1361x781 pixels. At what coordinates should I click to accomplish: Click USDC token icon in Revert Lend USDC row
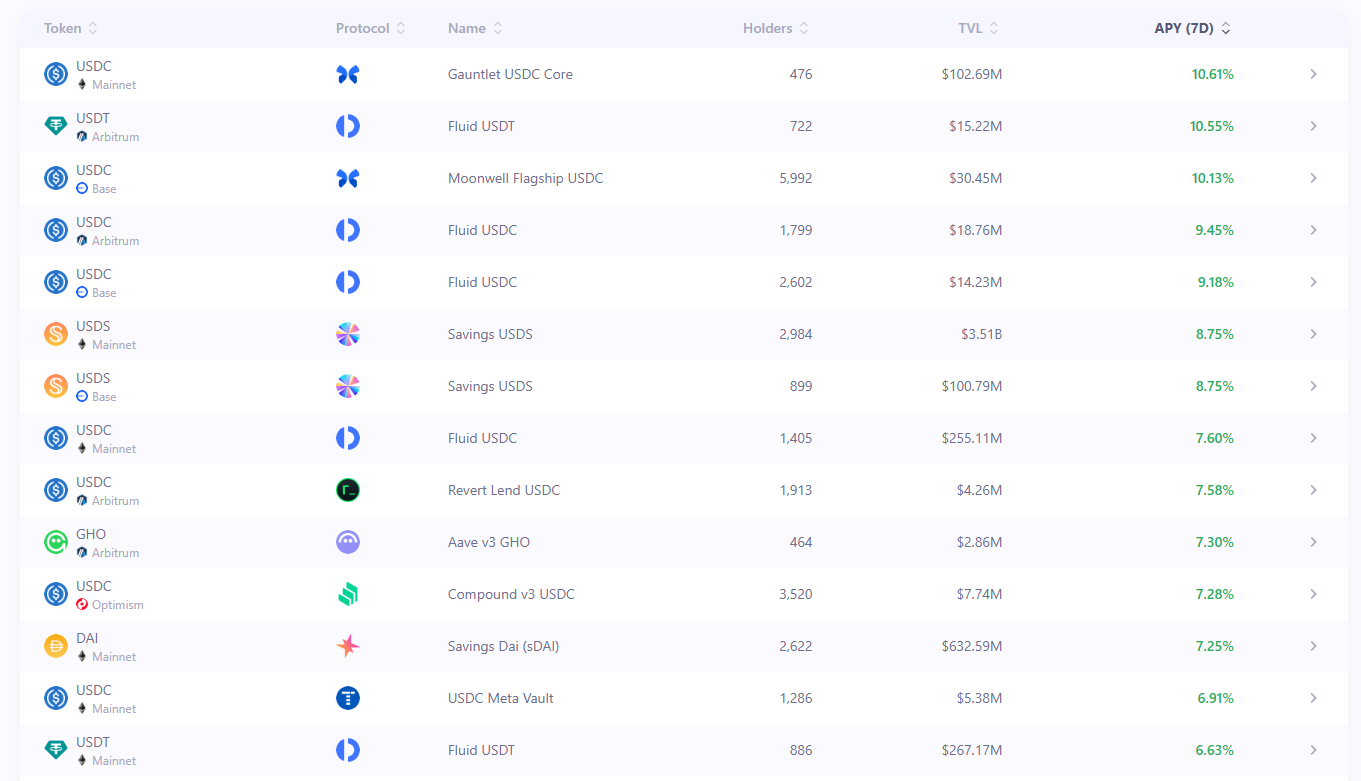[x=56, y=490]
